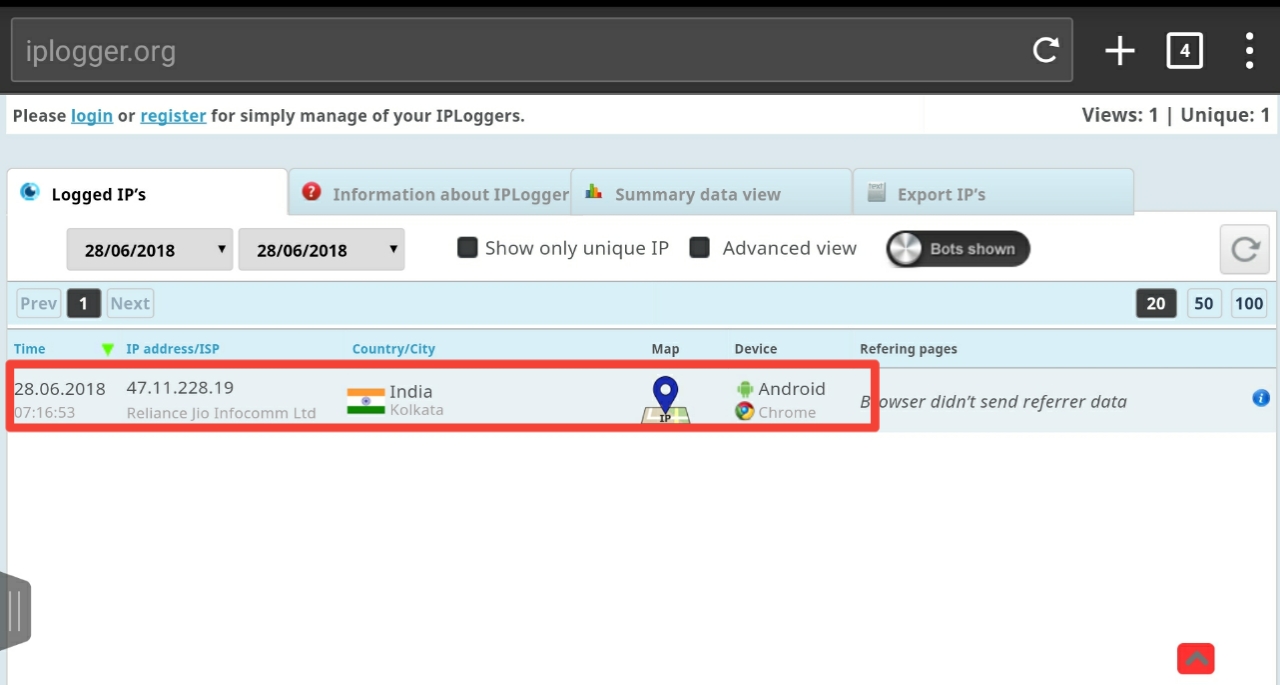This screenshot has width=1280, height=685.
Task: Tap the side panel handle
Action: (15, 610)
